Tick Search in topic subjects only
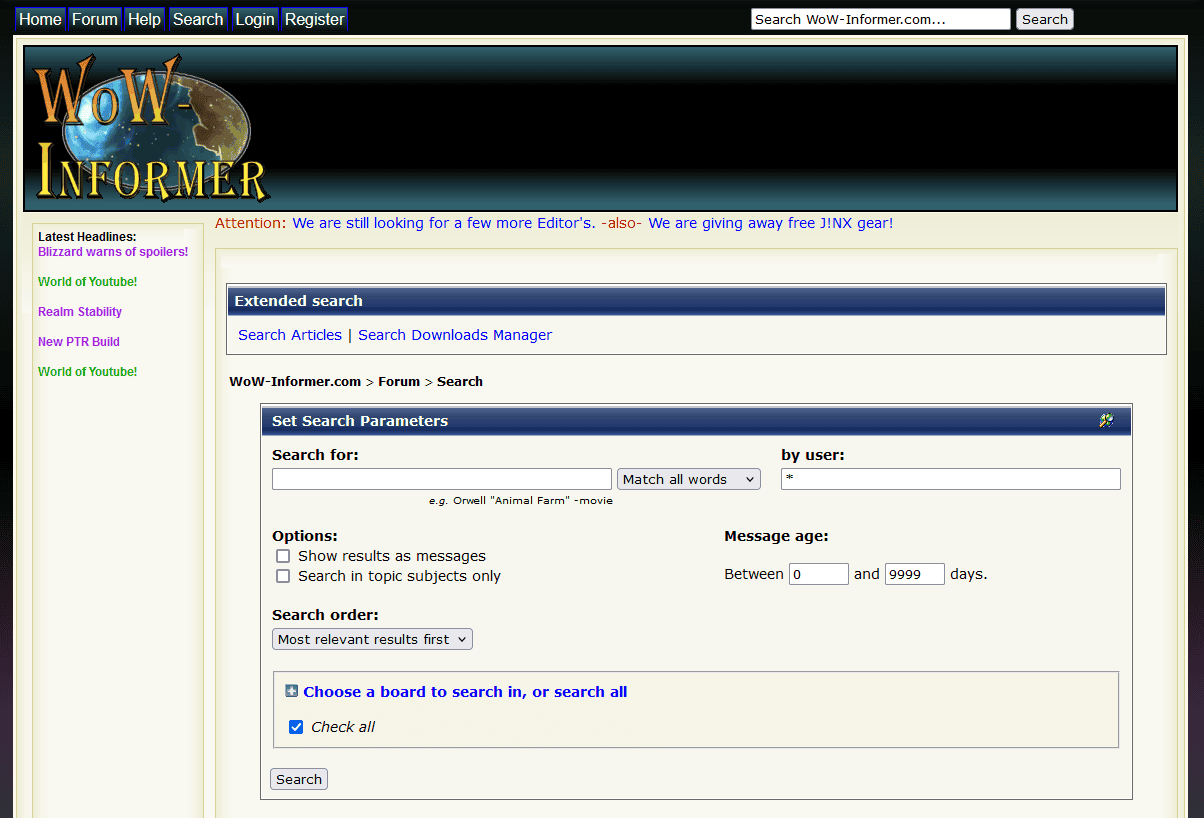Screen dimensions: 1204x818 [x=283, y=576]
